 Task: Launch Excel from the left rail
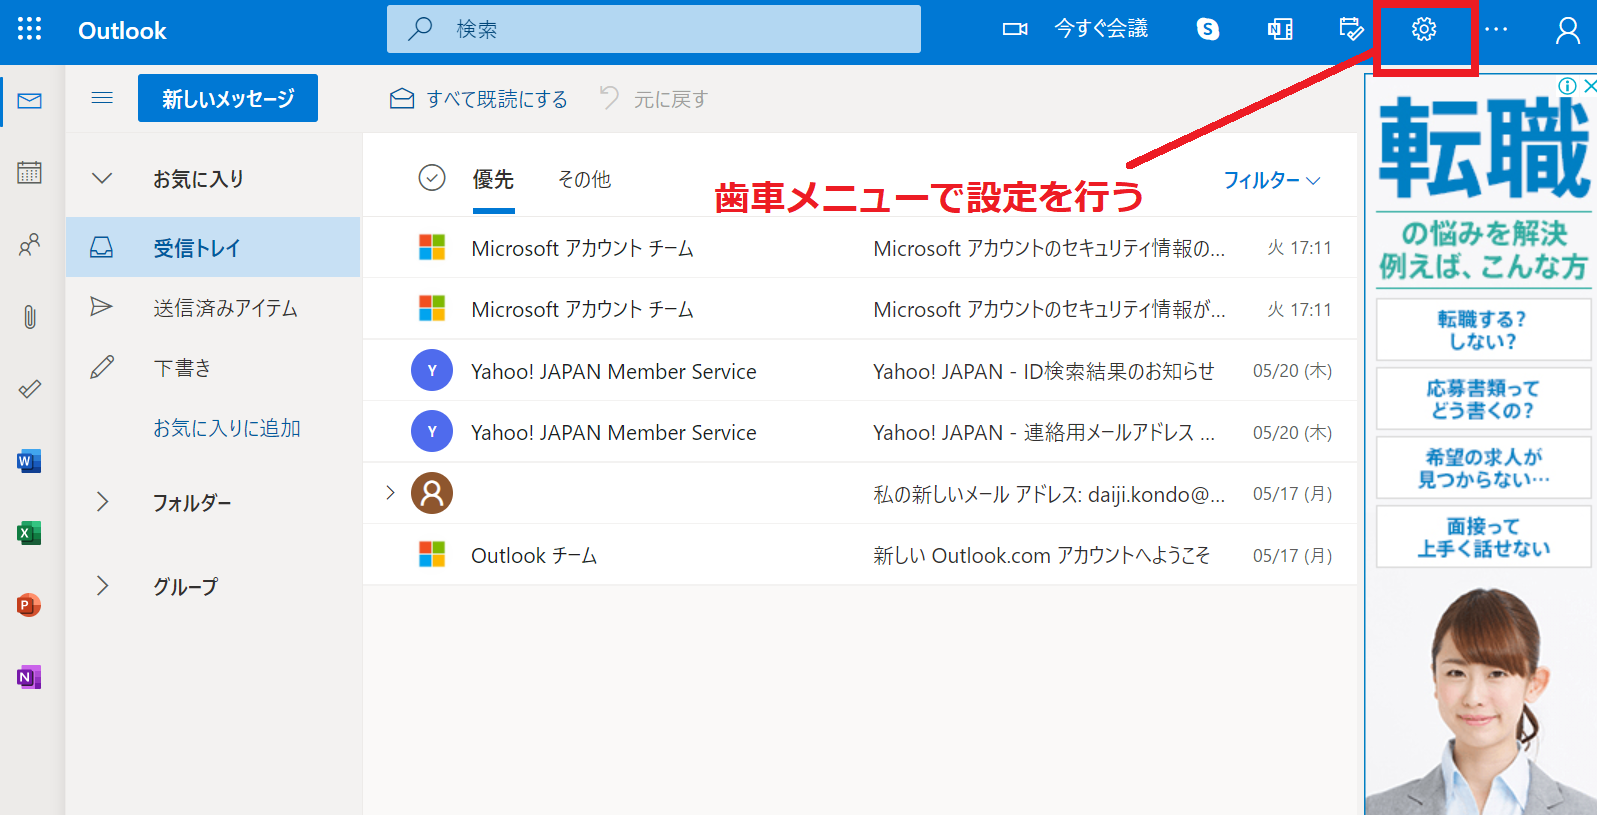[29, 533]
